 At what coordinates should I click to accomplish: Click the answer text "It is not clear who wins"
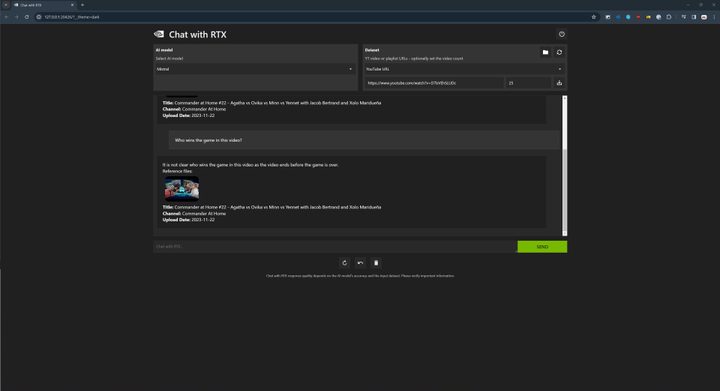[250, 165]
